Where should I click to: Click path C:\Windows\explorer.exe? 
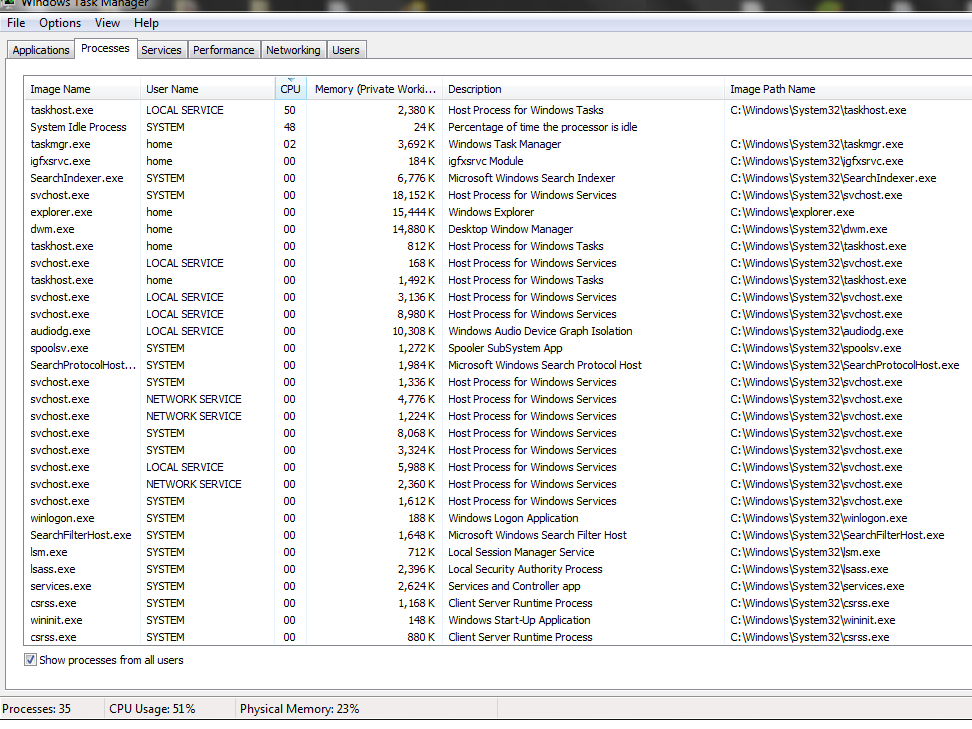[792, 212]
